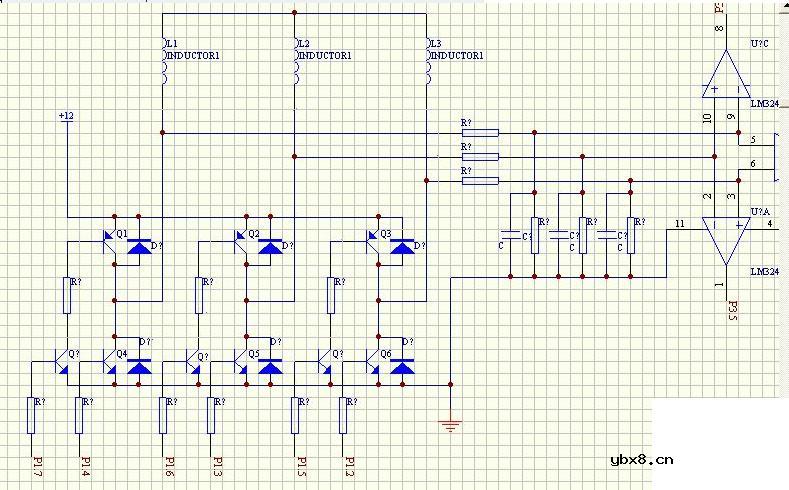This screenshot has width=789, height=490.
Task: Select the diode above Q5 label
Action: pos(271,368)
